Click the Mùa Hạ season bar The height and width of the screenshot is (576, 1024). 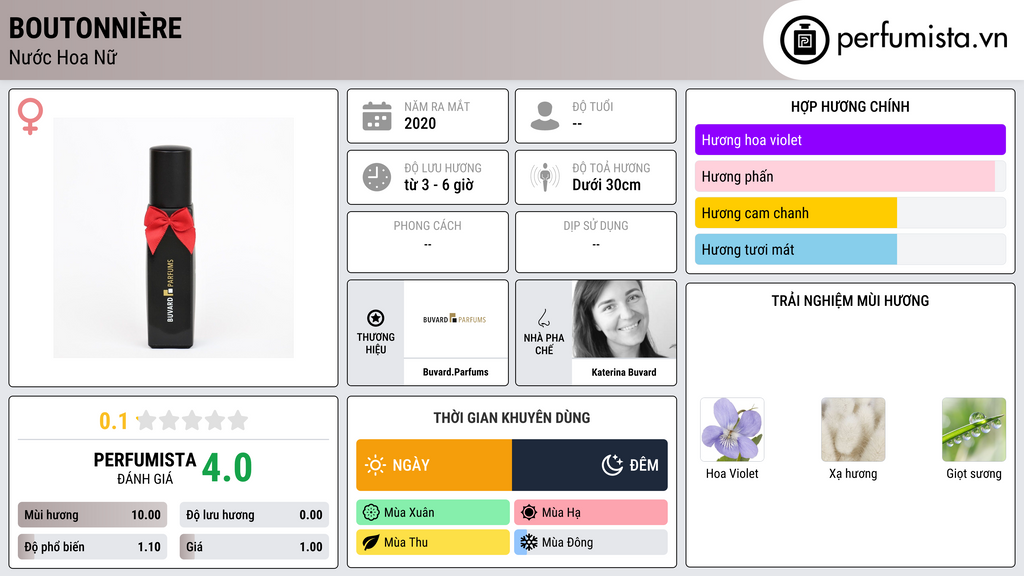pyautogui.click(x=591, y=513)
